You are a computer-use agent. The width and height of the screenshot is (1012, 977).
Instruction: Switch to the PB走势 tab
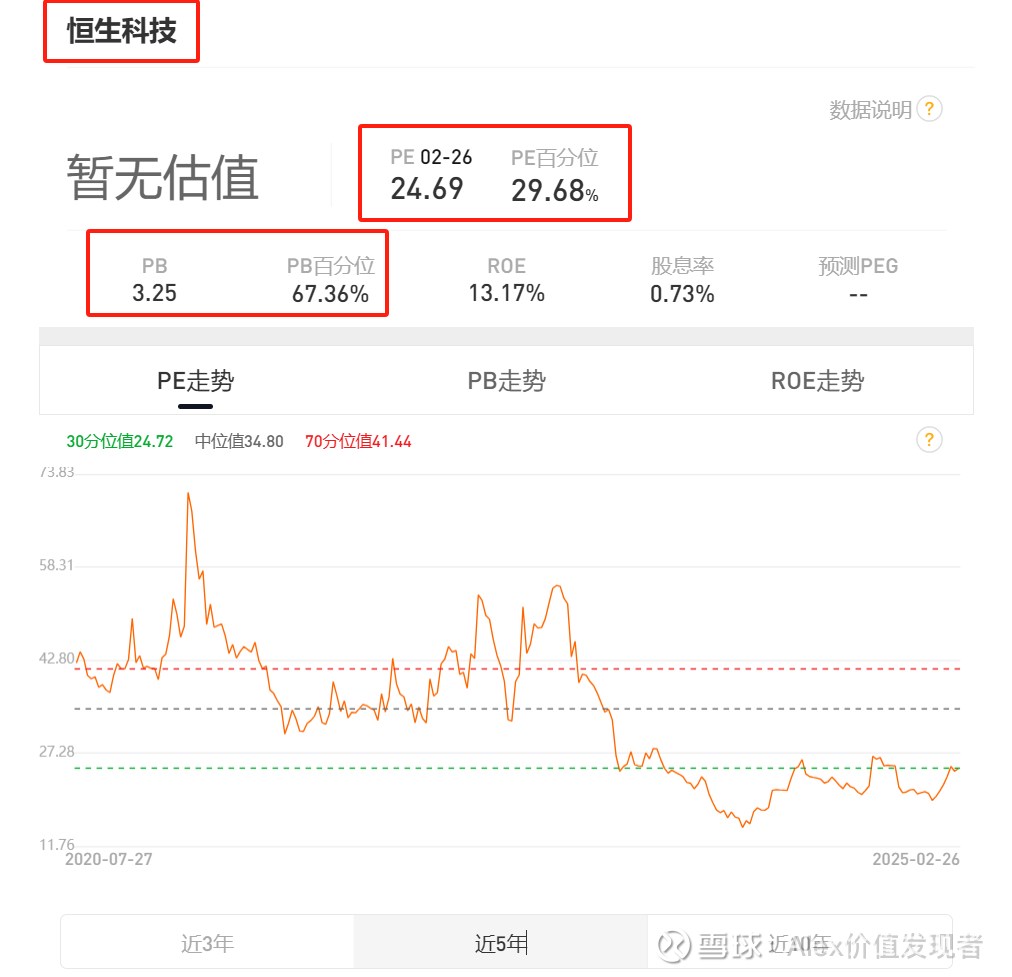(x=507, y=381)
